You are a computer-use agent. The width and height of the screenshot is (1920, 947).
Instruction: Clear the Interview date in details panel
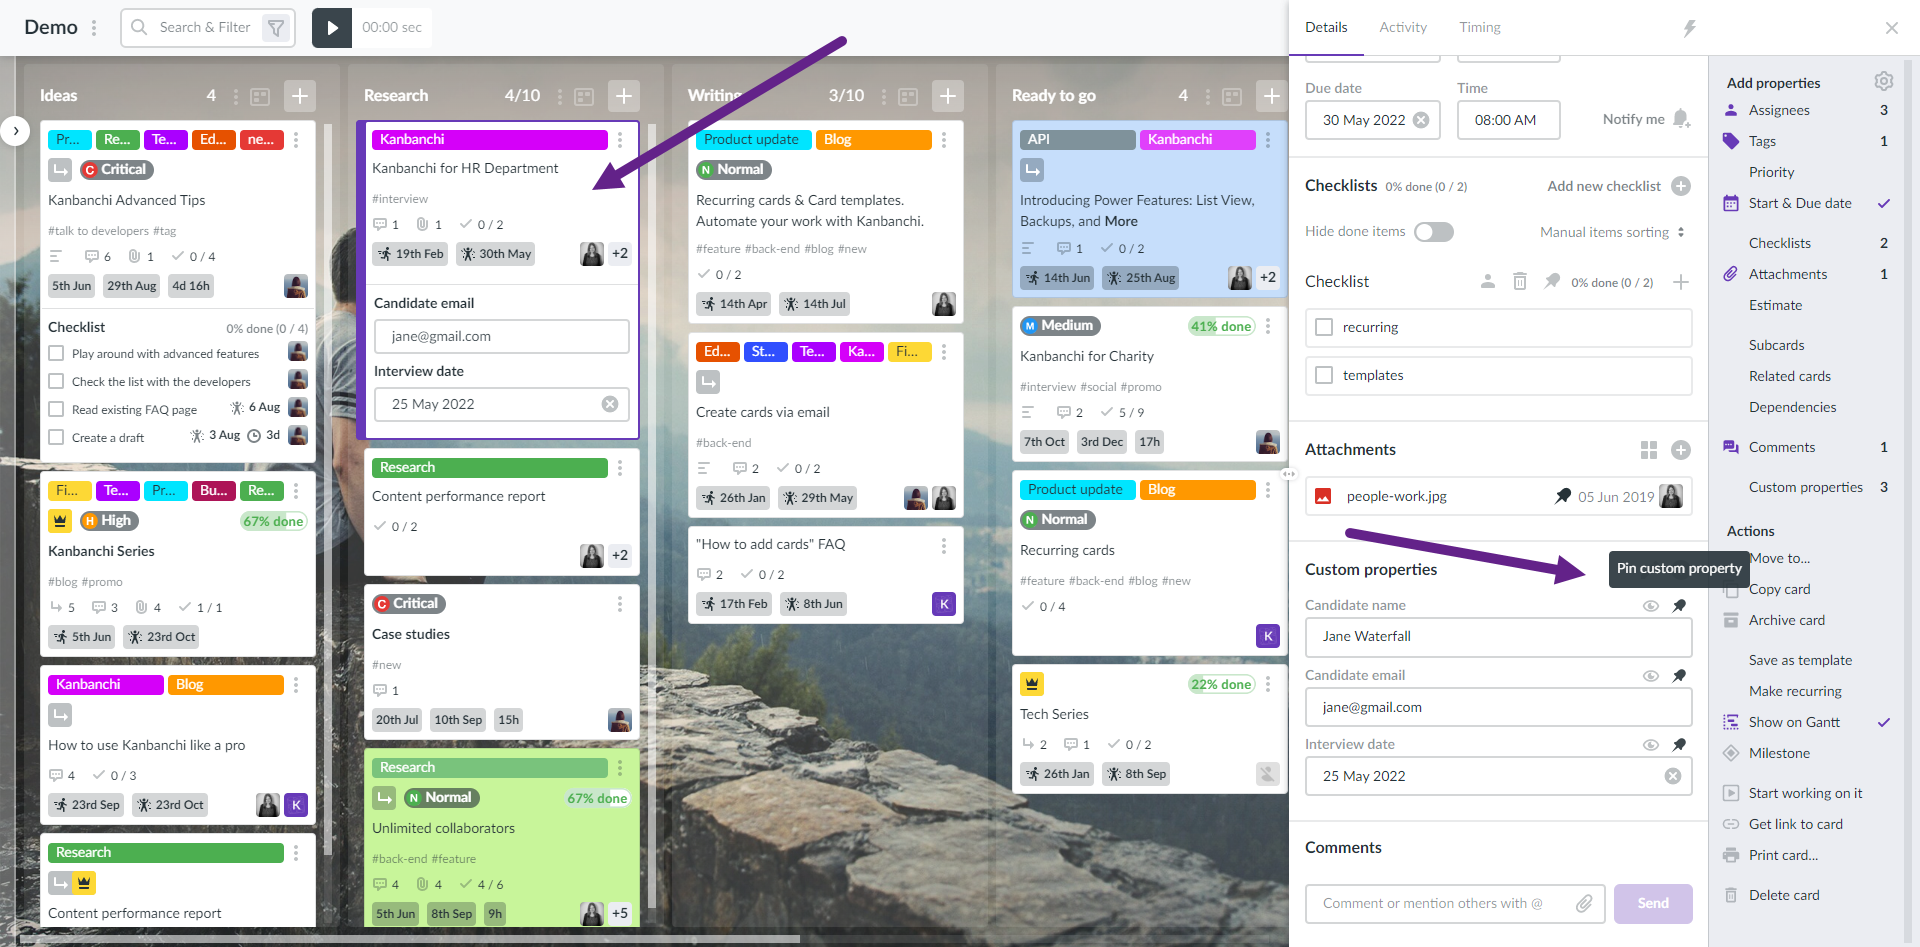point(1673,776)
